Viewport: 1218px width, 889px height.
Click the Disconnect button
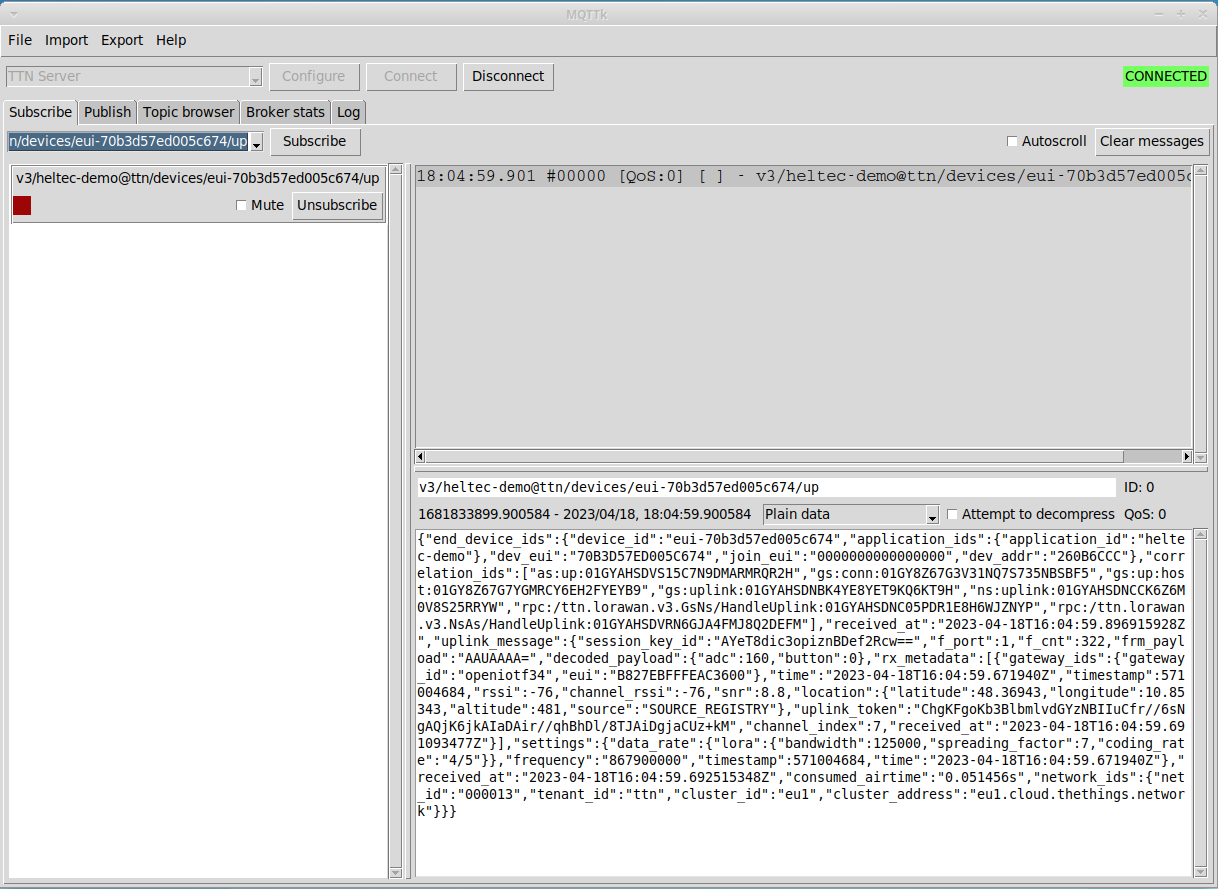point(508,76)
